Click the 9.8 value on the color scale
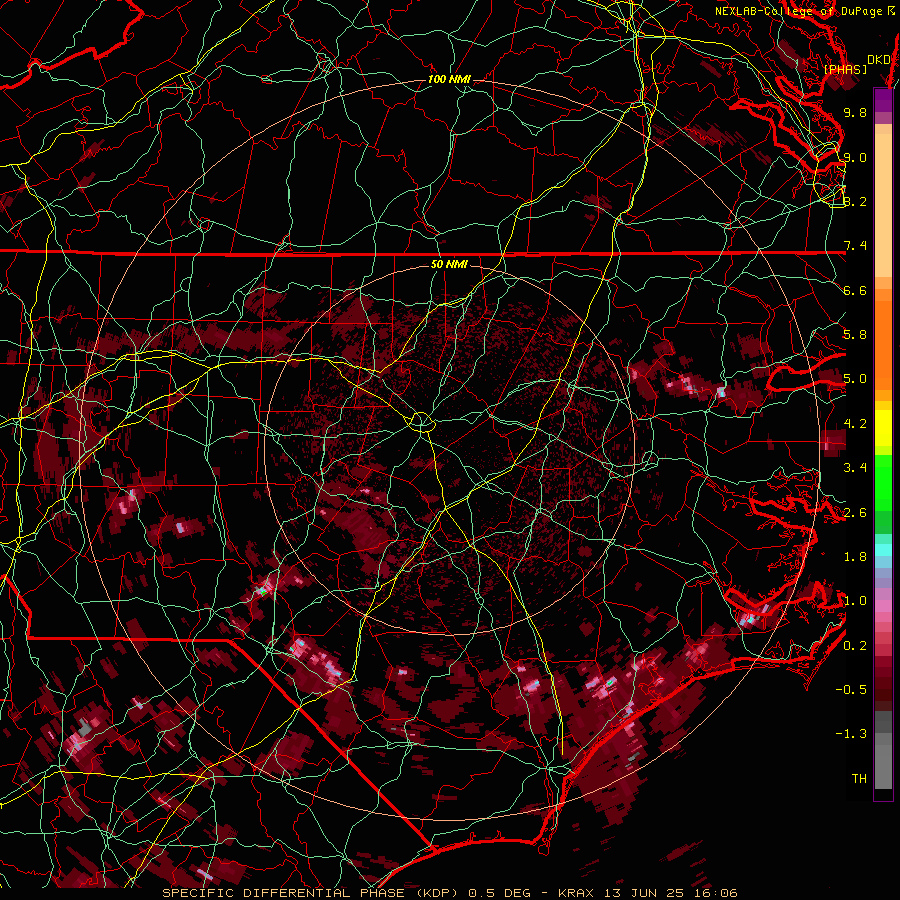 tap(855, 112)
